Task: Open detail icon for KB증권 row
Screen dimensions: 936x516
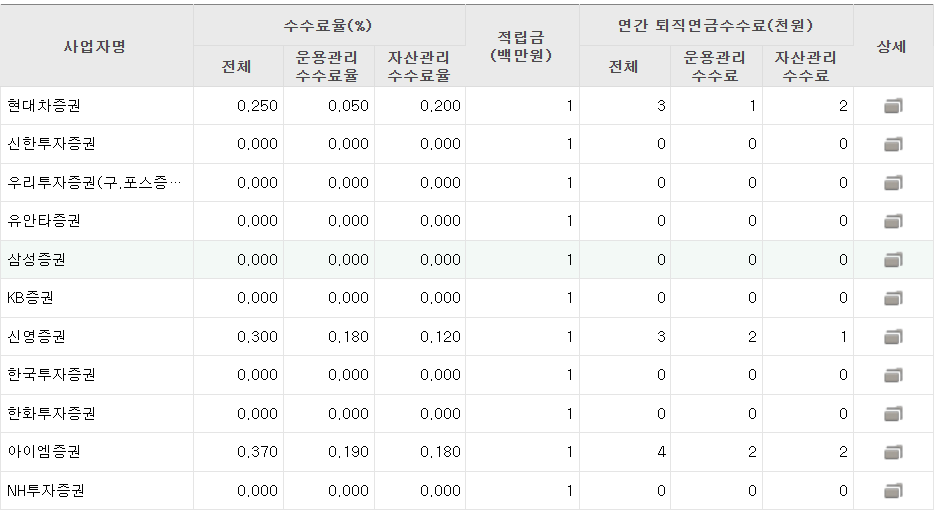Action: click(x=893, y=298)
